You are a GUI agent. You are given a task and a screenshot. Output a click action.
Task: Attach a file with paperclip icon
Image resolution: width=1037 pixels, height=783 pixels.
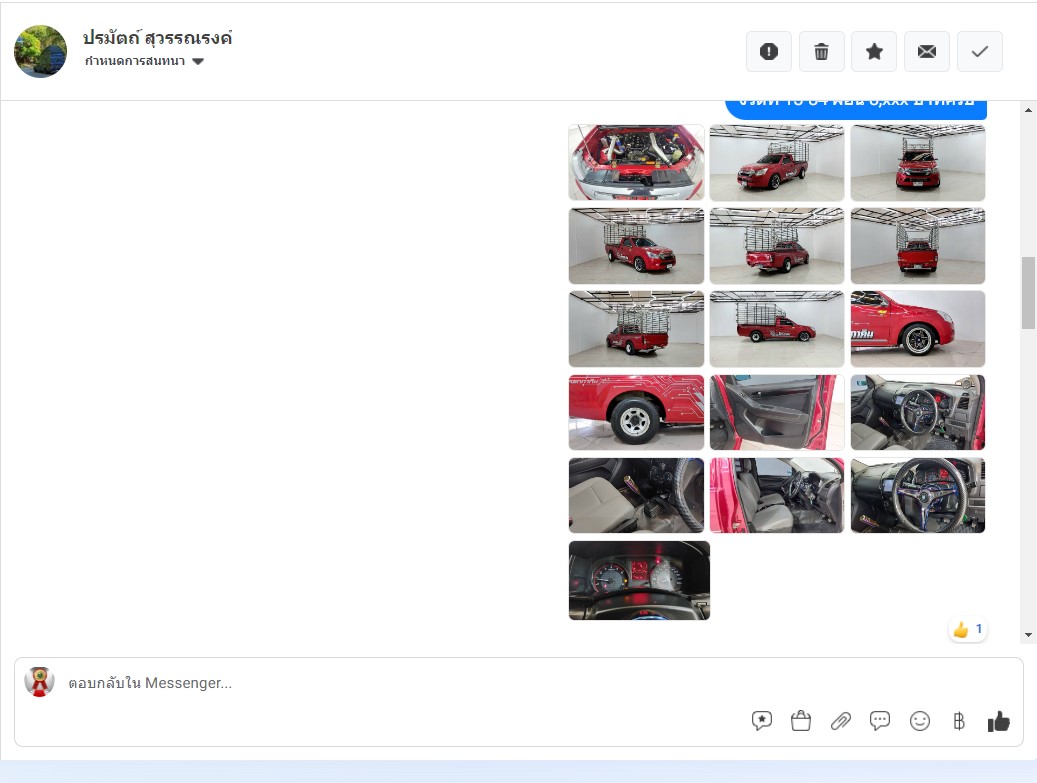[841, 720]
